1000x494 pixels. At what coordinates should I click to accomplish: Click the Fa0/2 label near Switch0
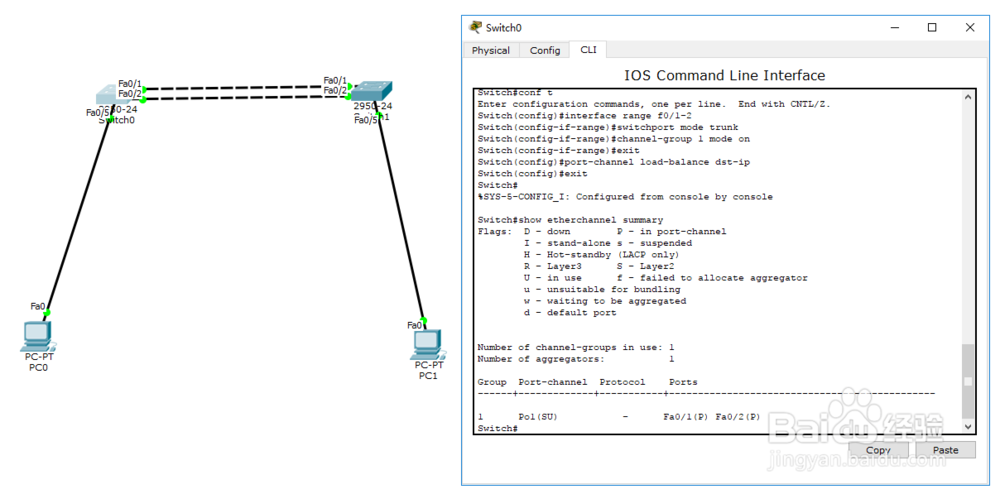130,93
